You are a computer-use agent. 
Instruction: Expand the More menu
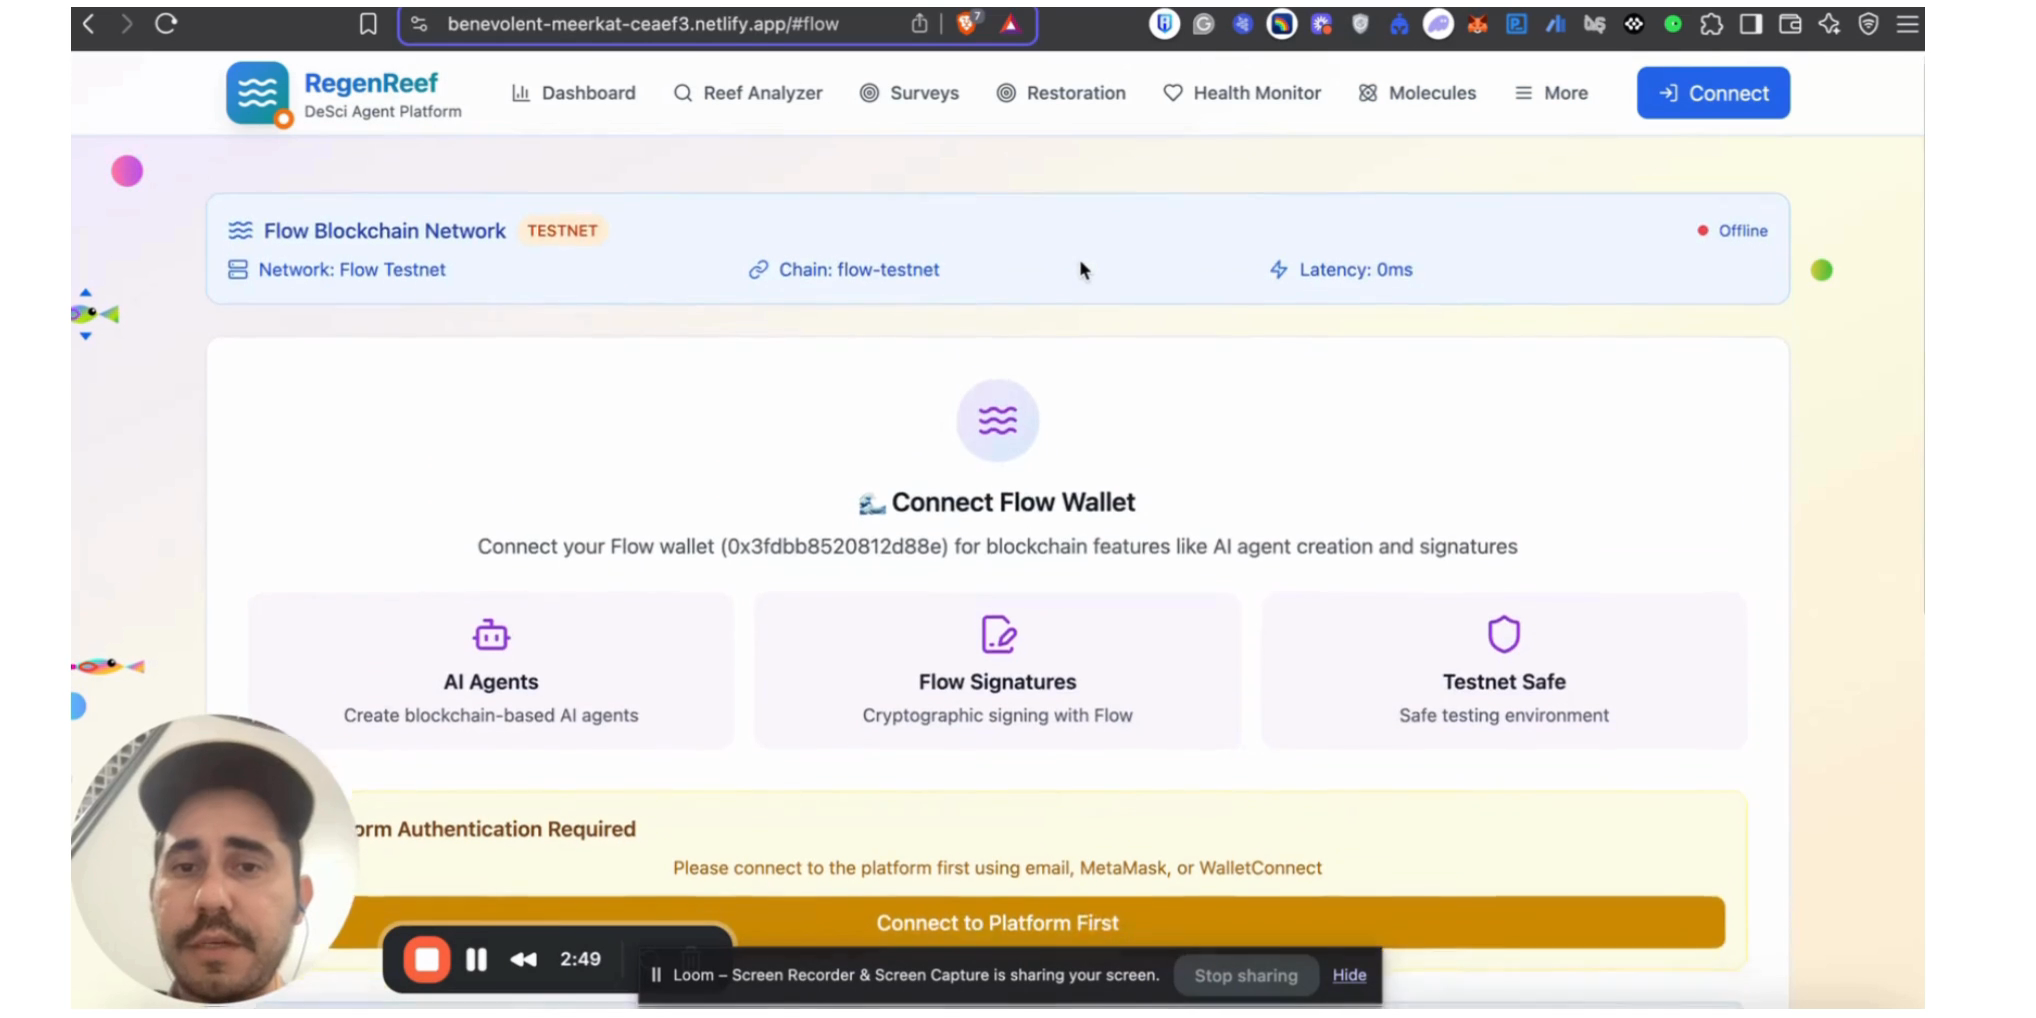[x=1551, y=93]
